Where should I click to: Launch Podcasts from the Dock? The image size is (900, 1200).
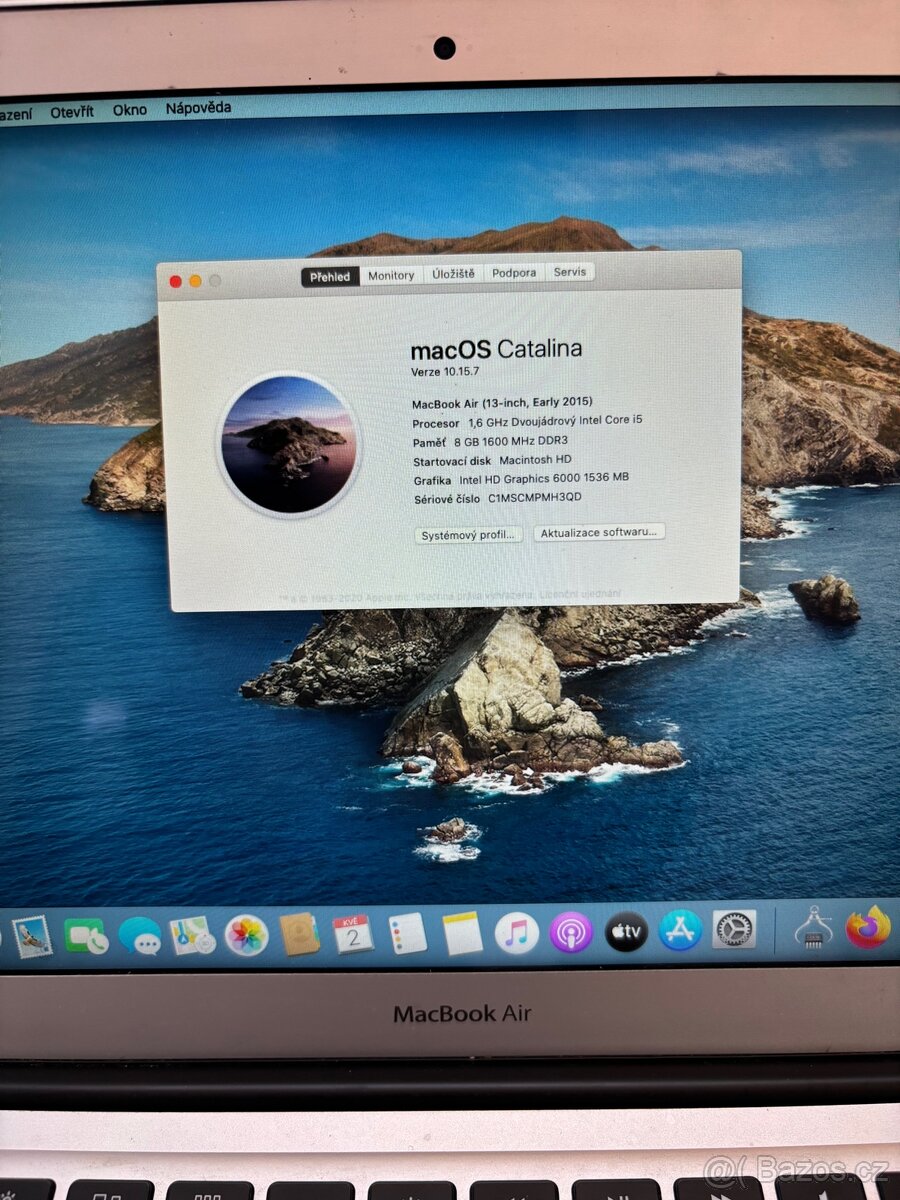(571, 932)
